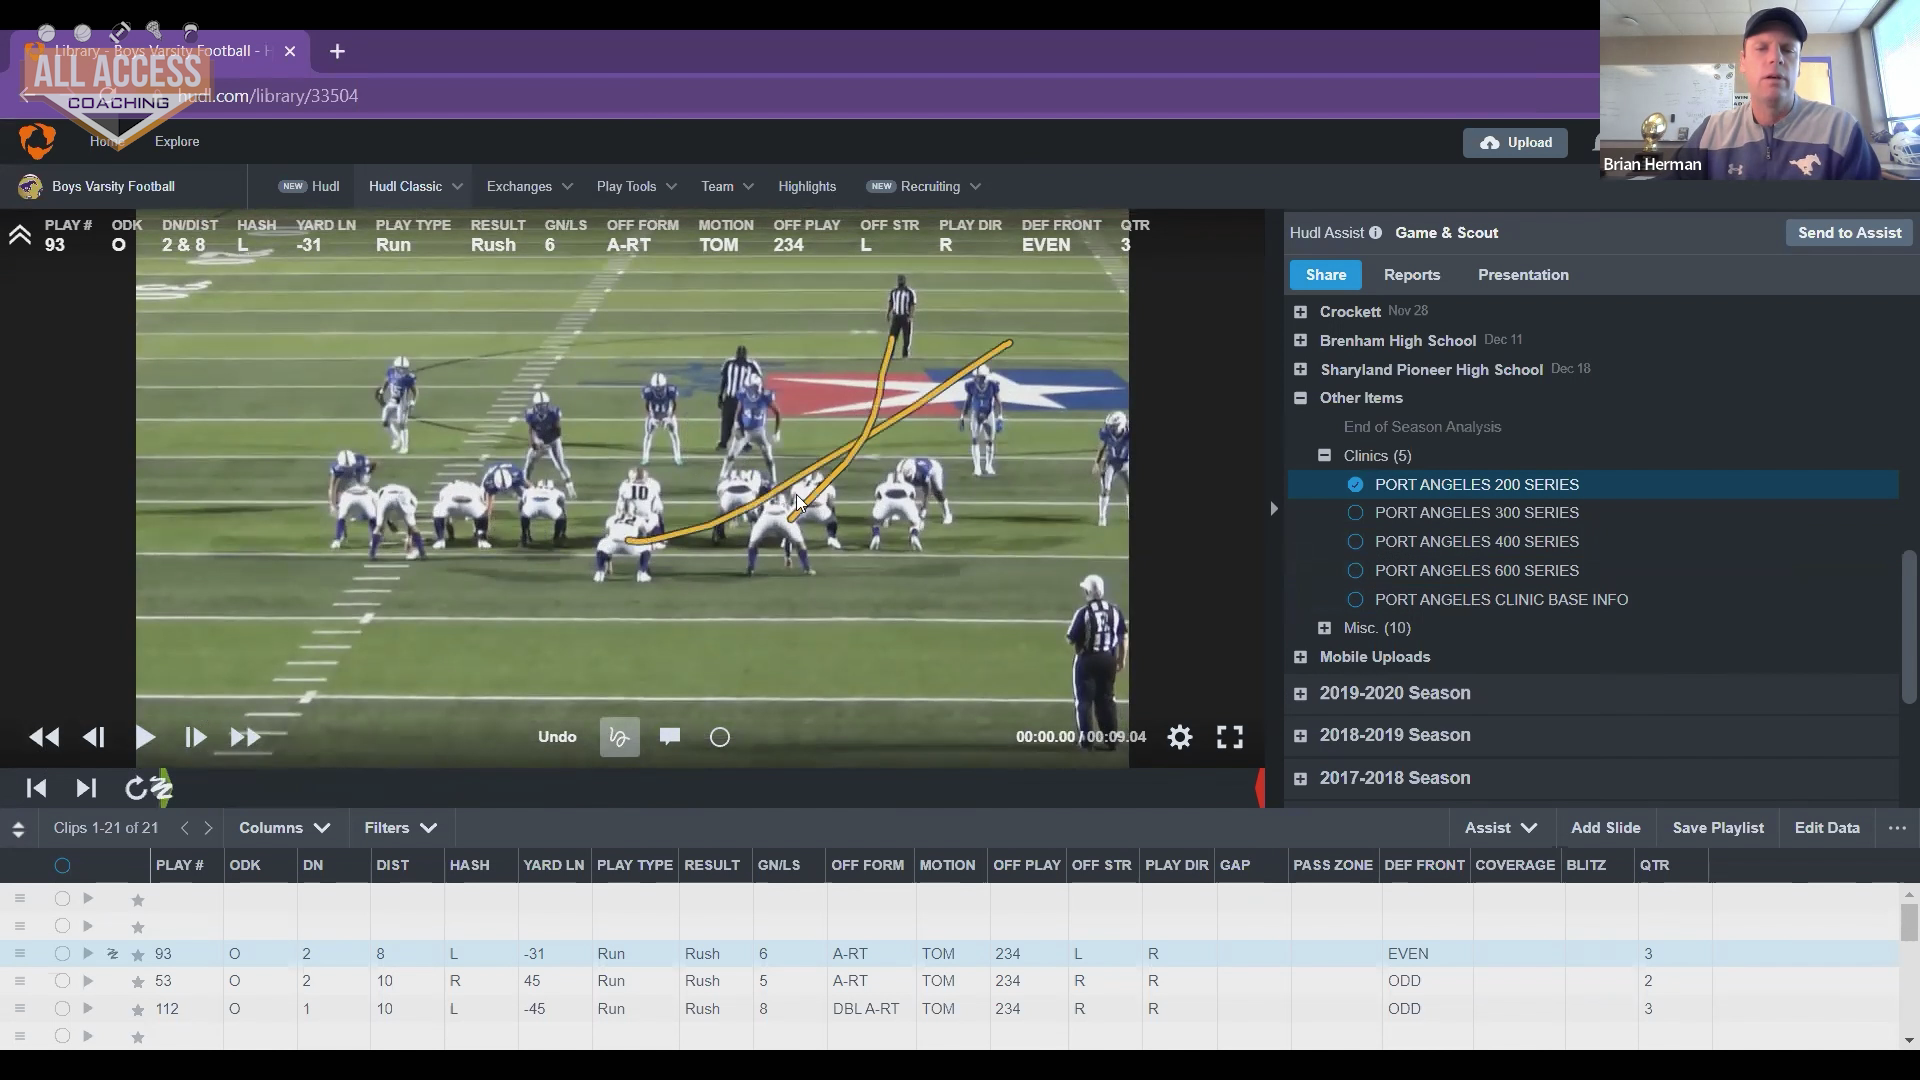
Task: Click the library panel vertical scrollbar
Action: tap(1909, 626)
